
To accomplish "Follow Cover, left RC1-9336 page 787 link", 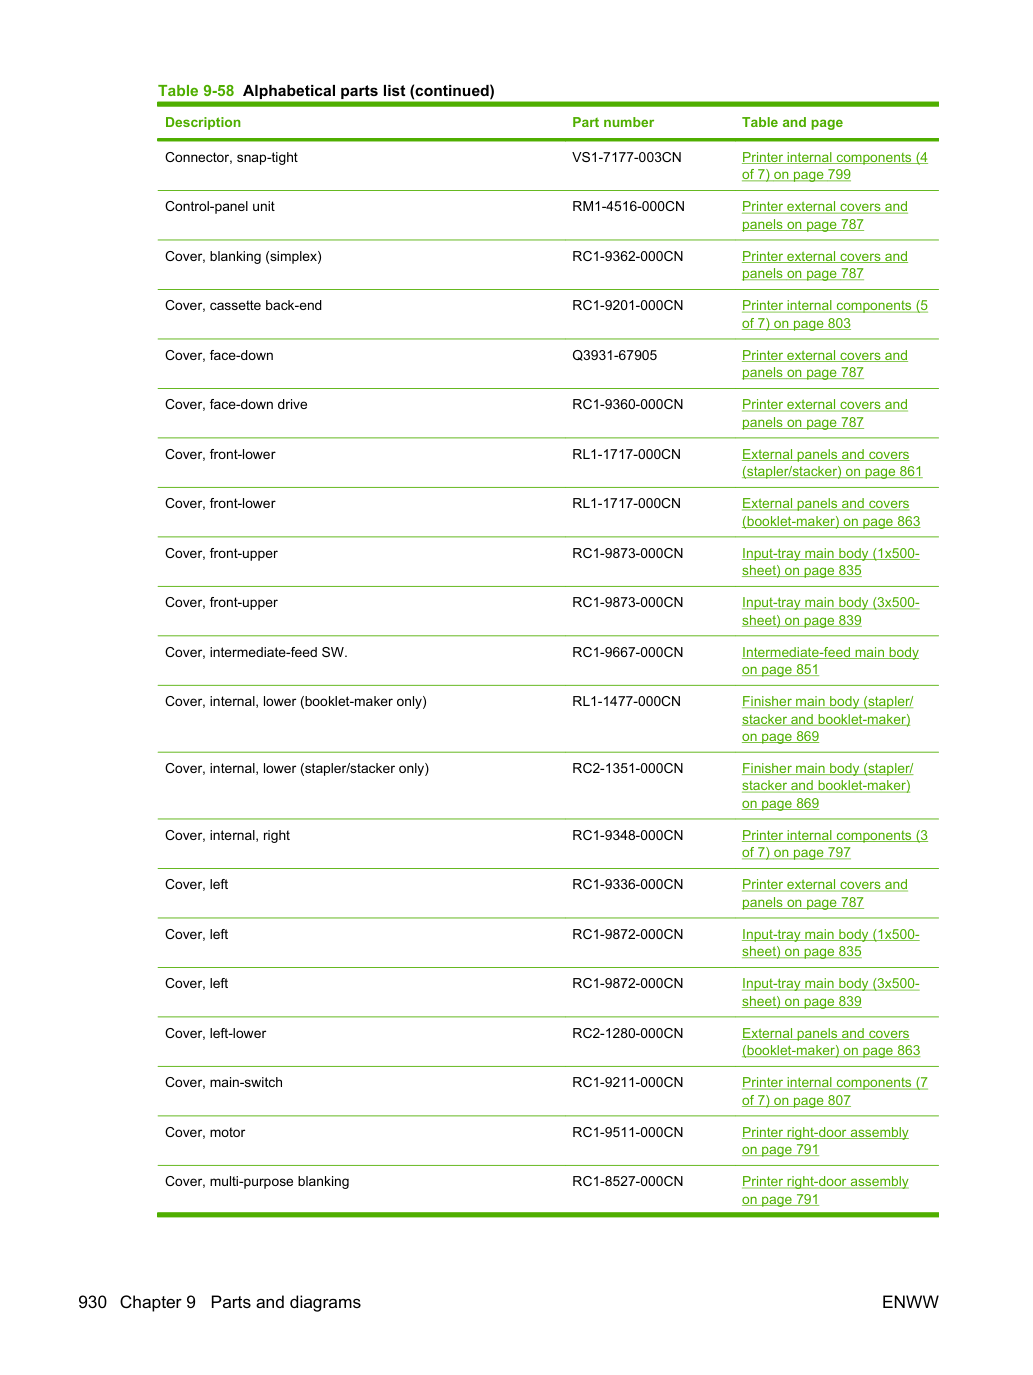I will tap(824, 893).
